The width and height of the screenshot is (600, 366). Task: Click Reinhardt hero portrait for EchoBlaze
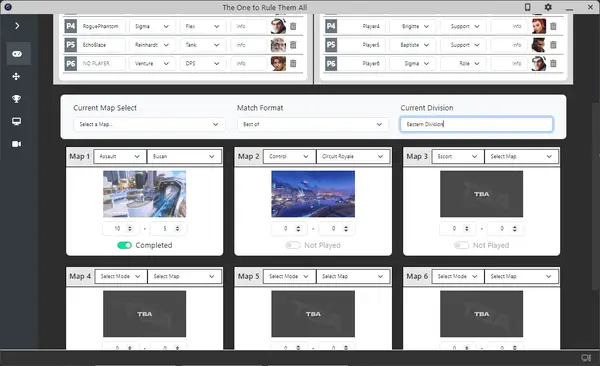(x=278, y=45)
